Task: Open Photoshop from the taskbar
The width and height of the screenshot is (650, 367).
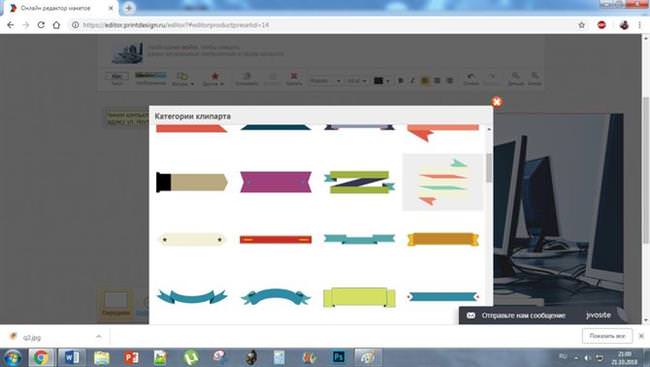Action: coord(339,357)
